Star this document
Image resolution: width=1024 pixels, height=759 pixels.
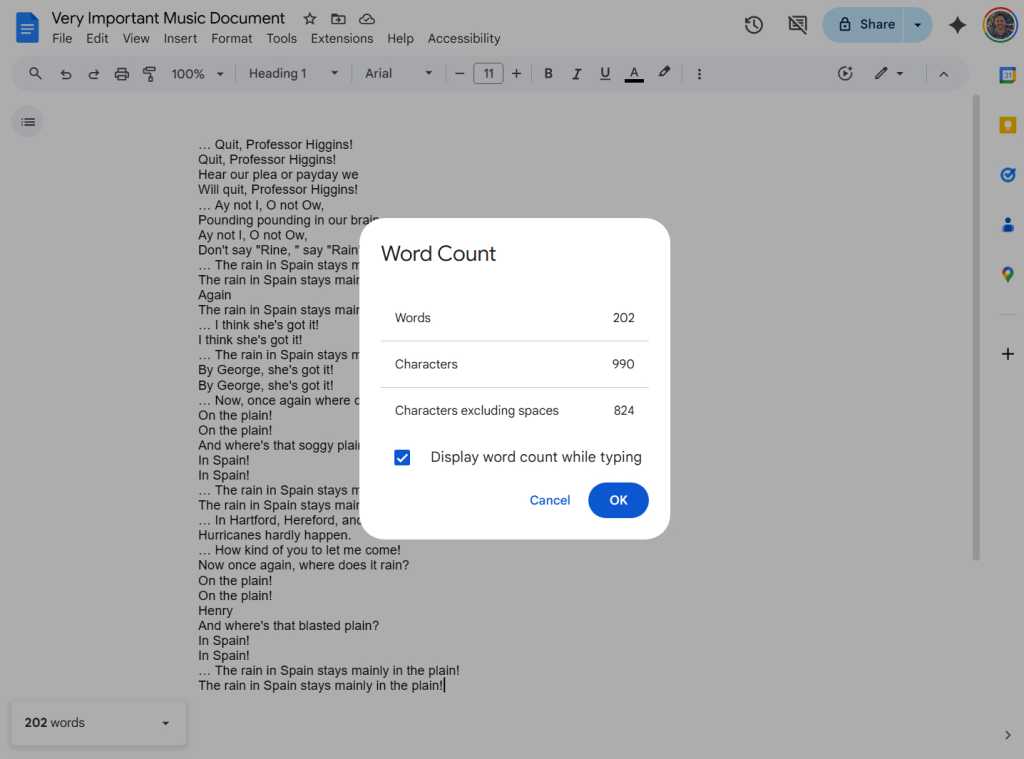coord(310,19)
